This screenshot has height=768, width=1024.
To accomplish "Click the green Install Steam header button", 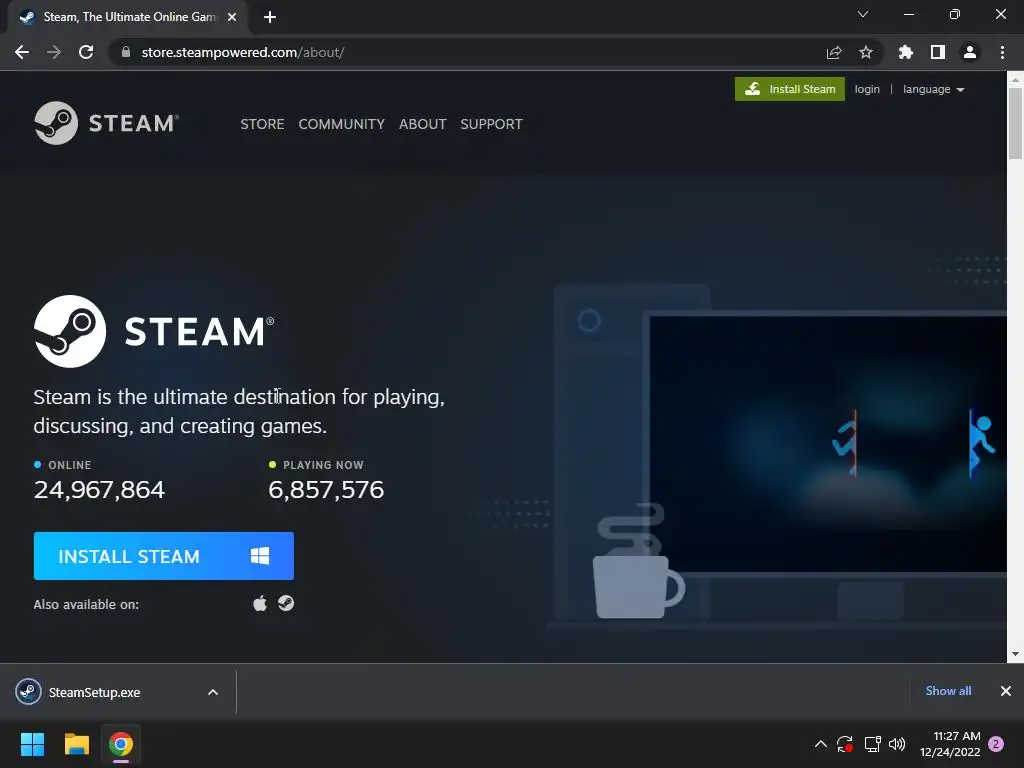I will 790,89.
